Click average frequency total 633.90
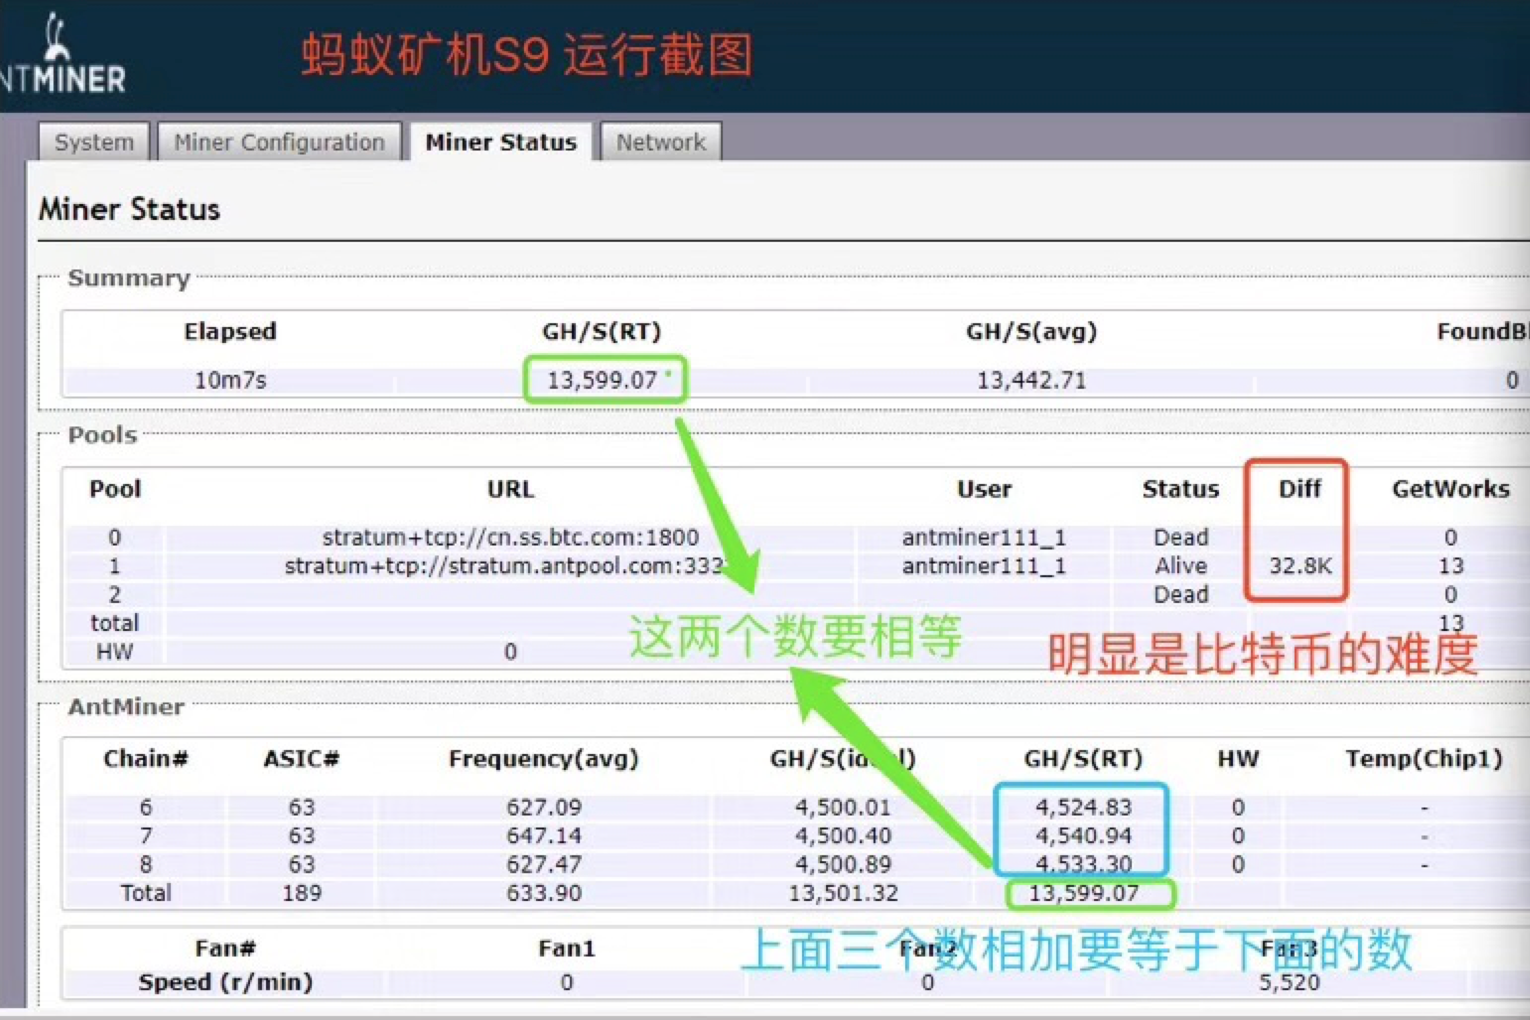The width and height of the screenshot is (1530, 1020). [543, 893]
